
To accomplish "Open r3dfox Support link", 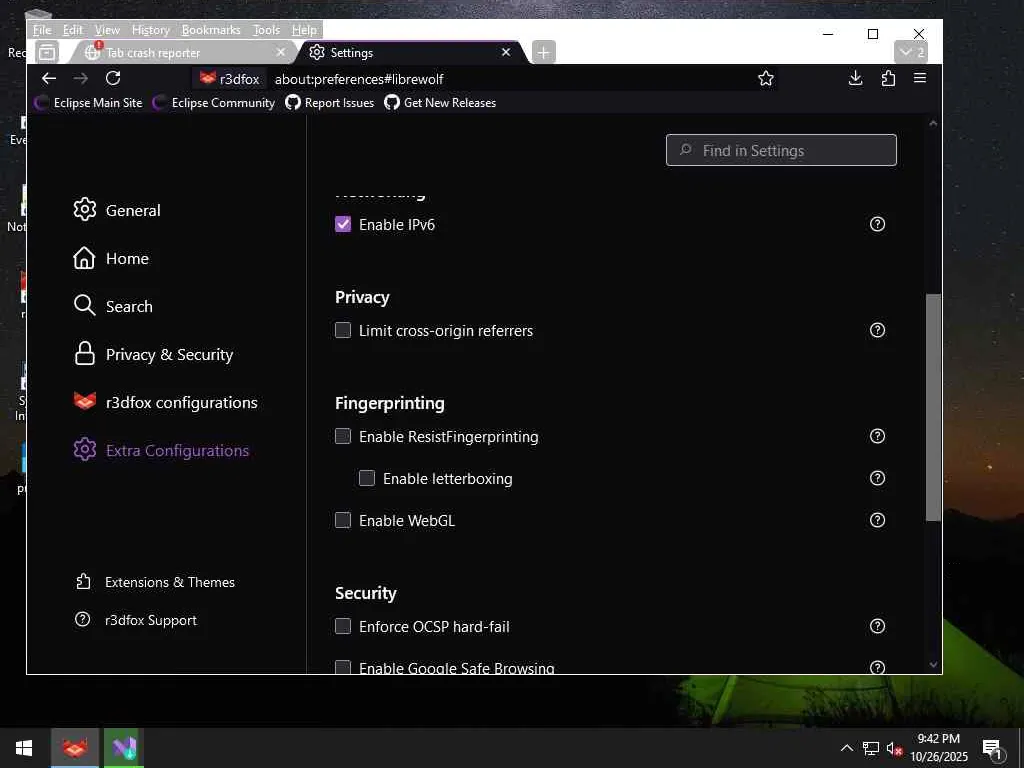I will click(x=136, y=620).
